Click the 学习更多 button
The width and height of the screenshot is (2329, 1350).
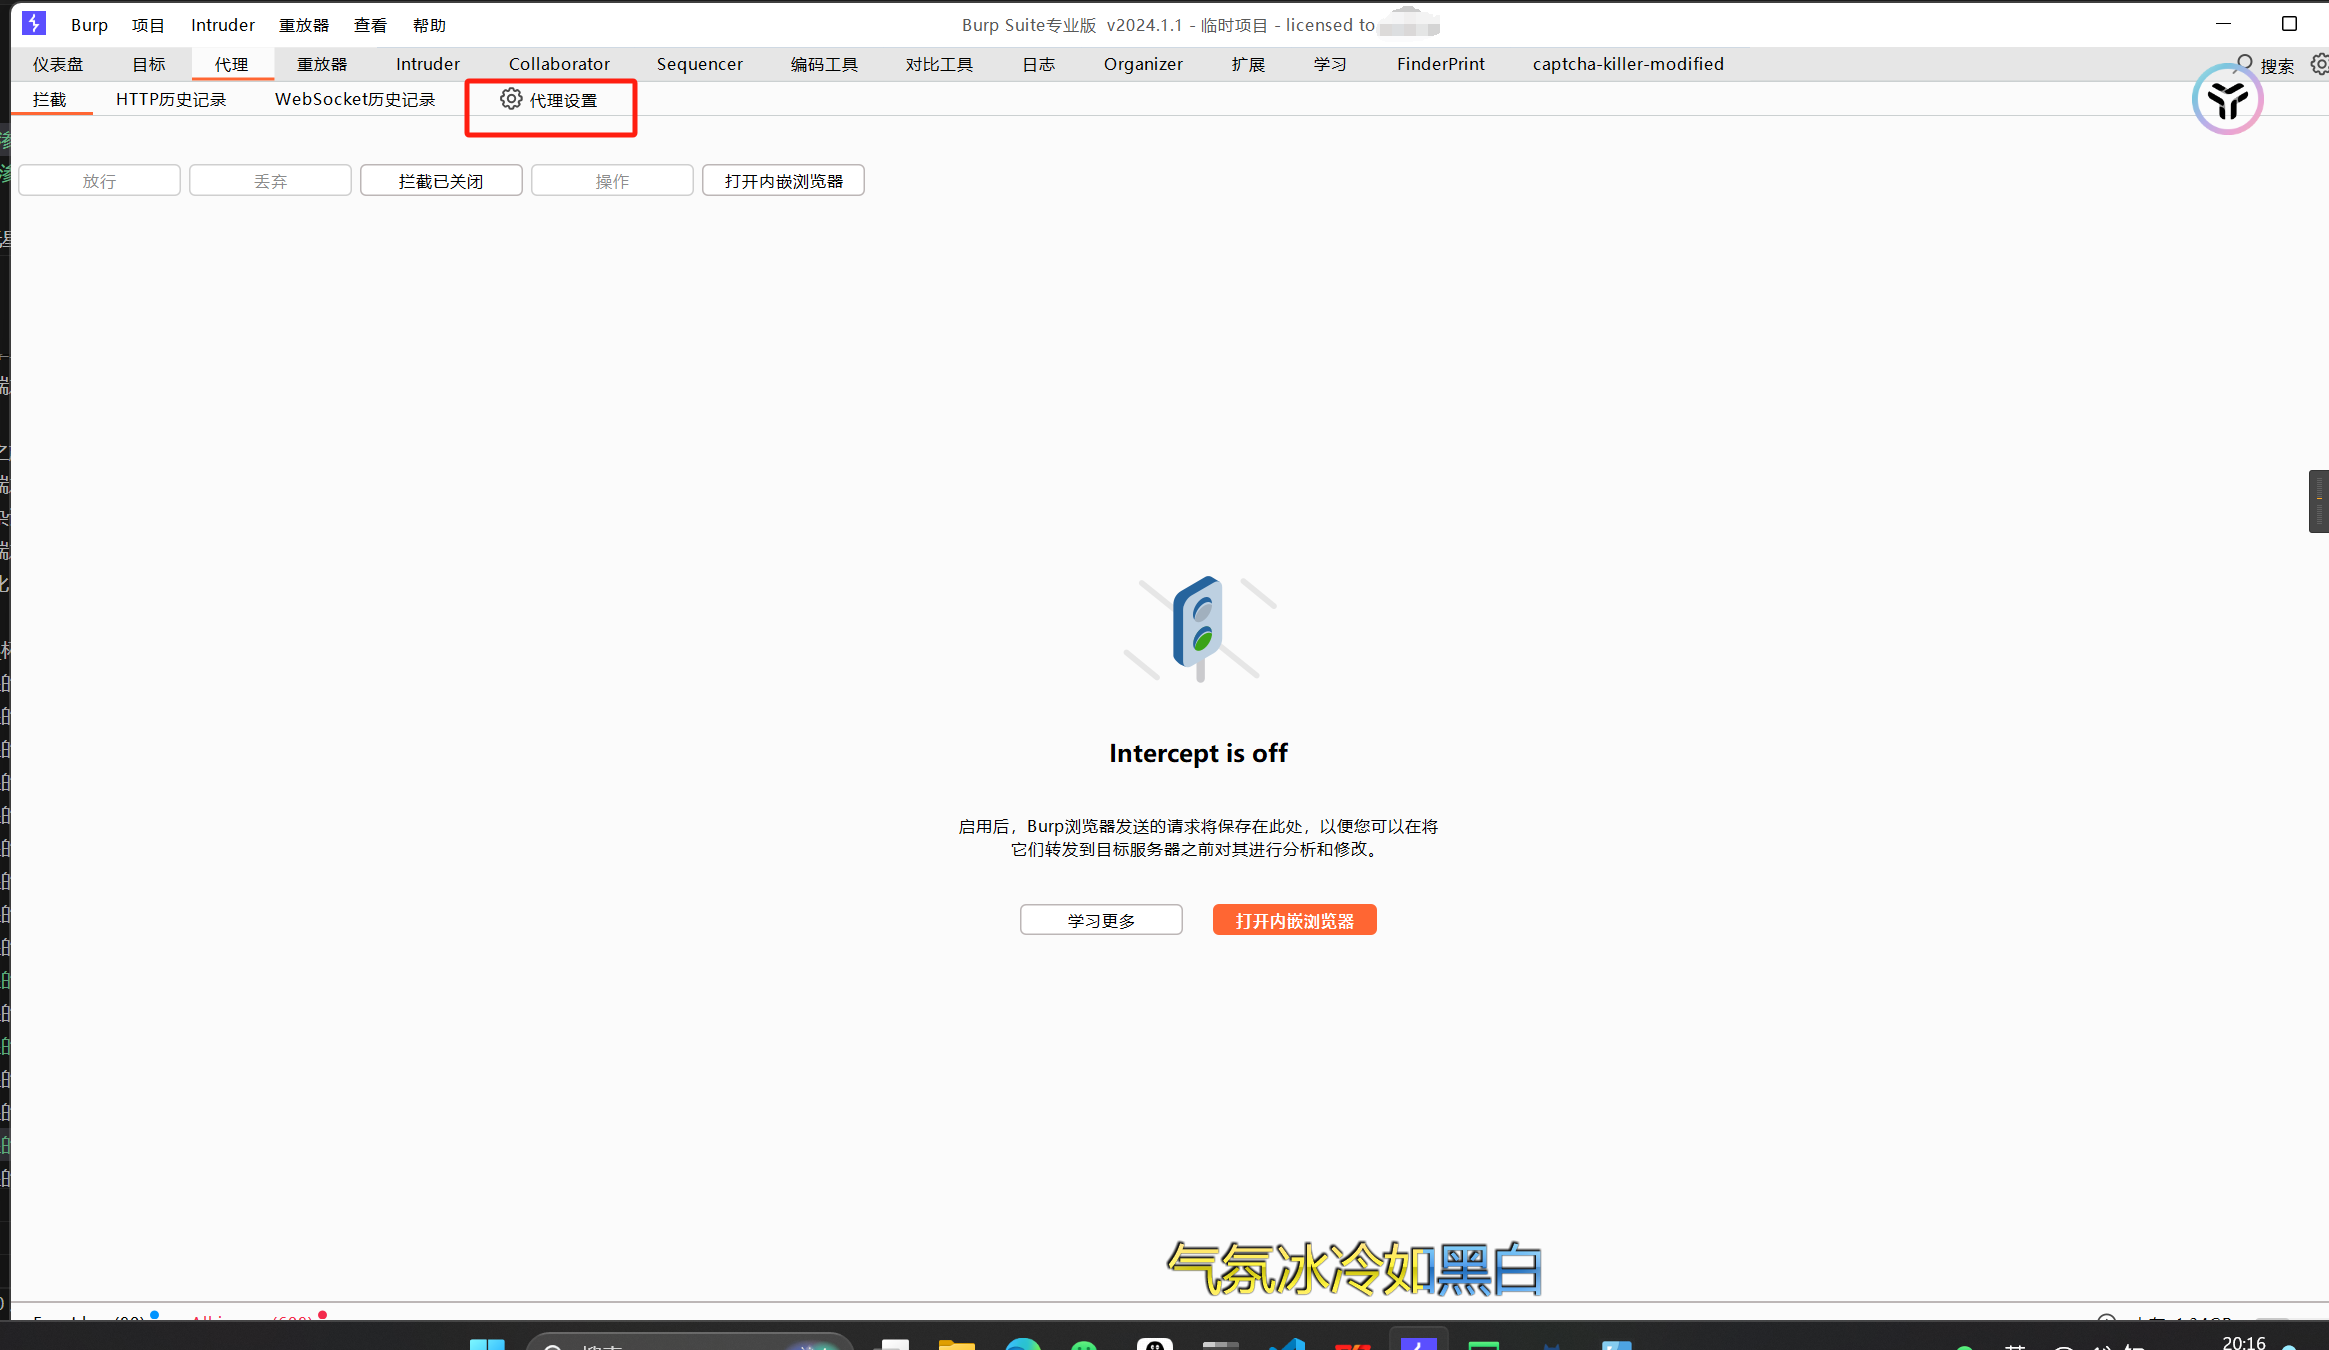1101,920
